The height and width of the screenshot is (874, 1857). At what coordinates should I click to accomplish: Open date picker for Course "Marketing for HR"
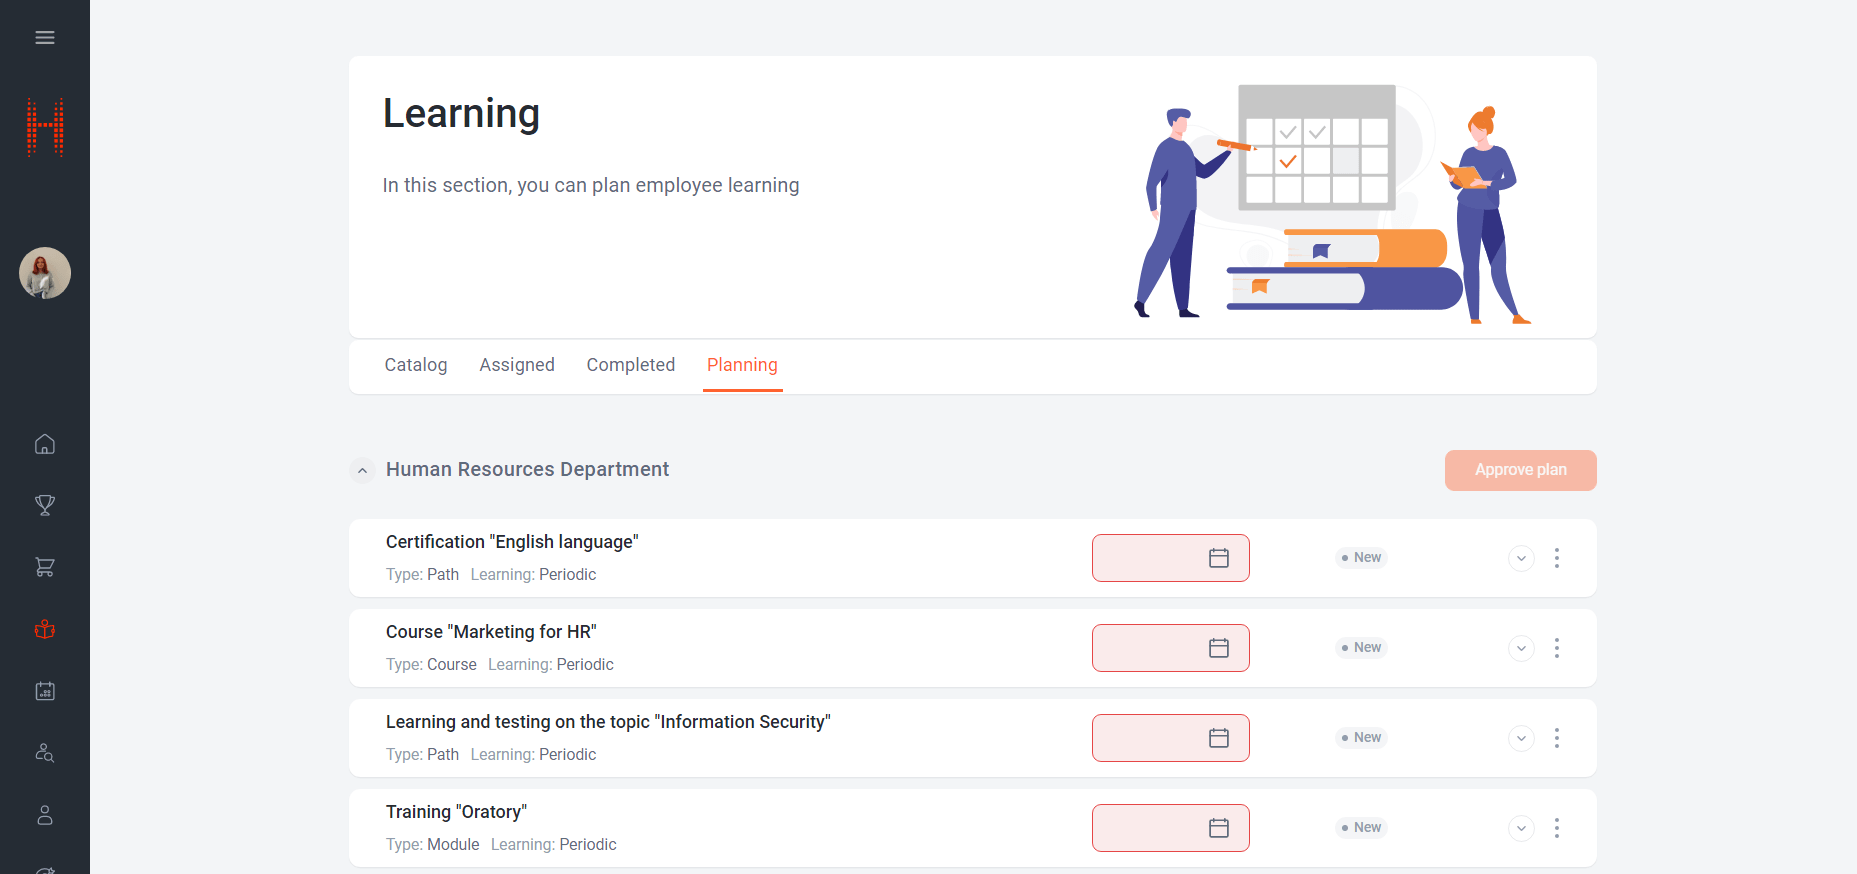pos(1218,648)
